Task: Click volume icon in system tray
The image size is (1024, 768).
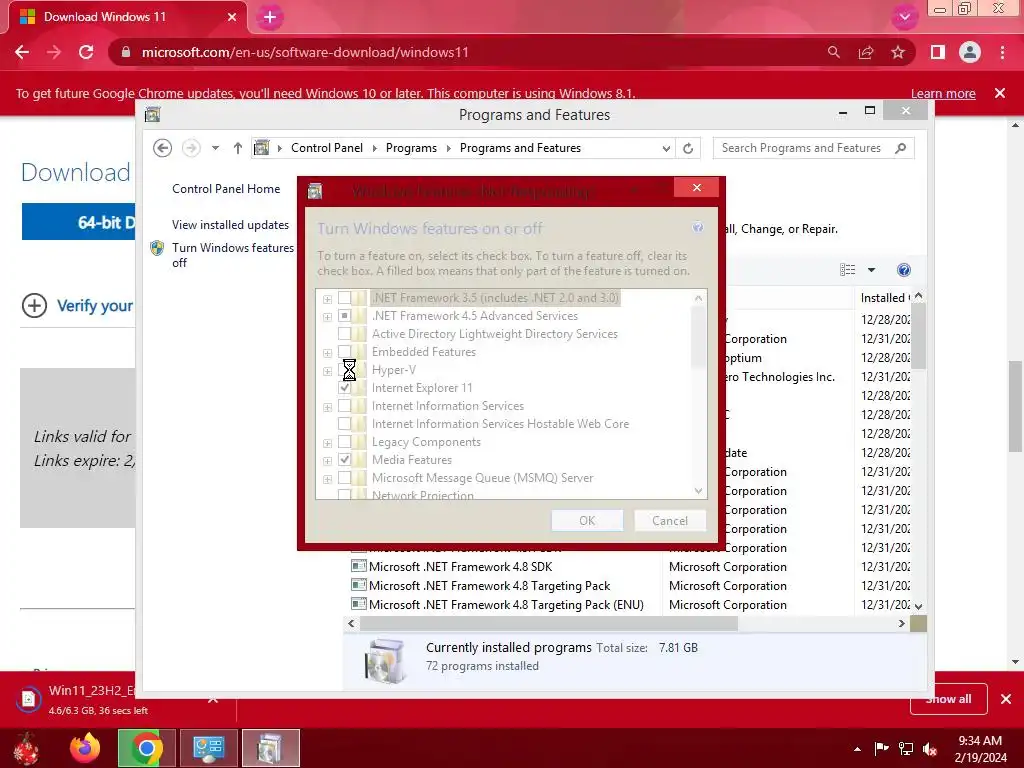Action: (x=931, y=749)
